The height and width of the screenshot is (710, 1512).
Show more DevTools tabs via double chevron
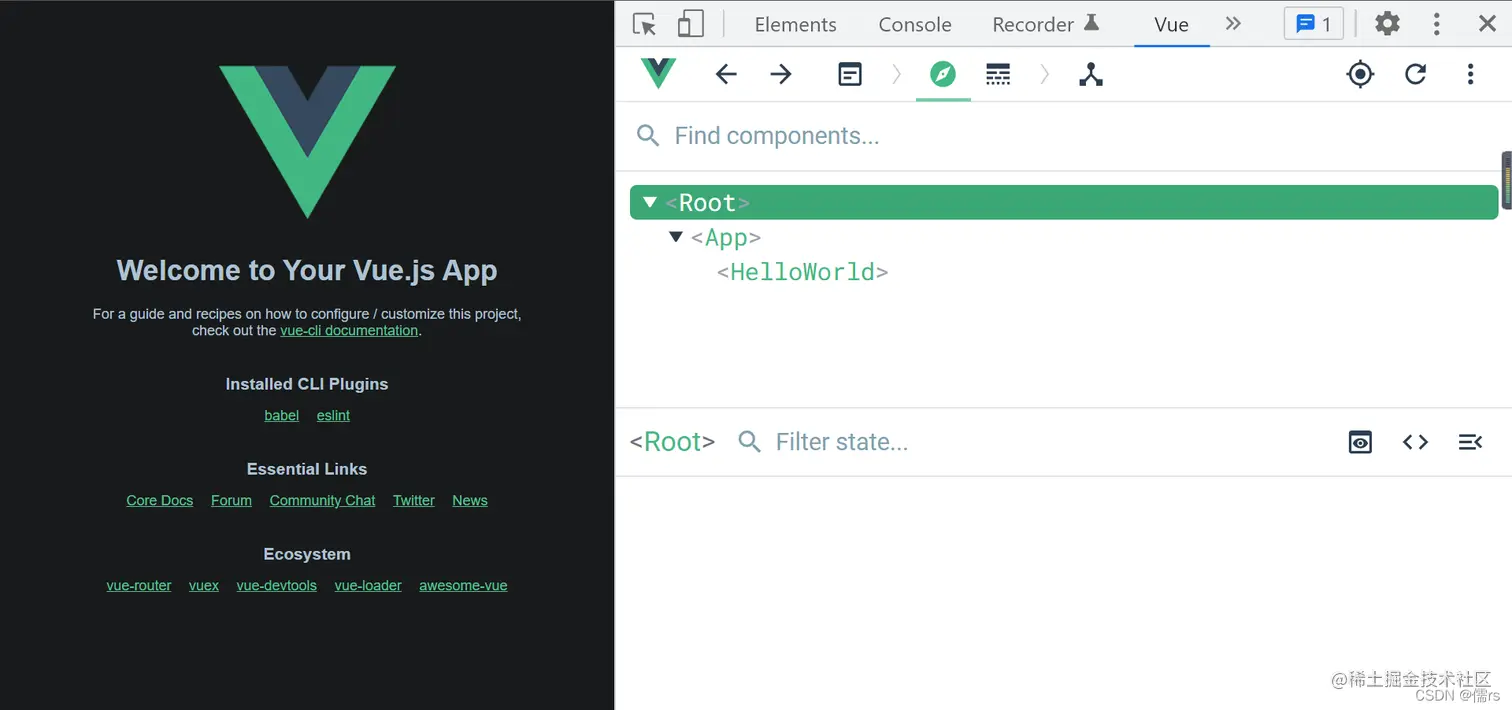click(x=1233, y=24)
